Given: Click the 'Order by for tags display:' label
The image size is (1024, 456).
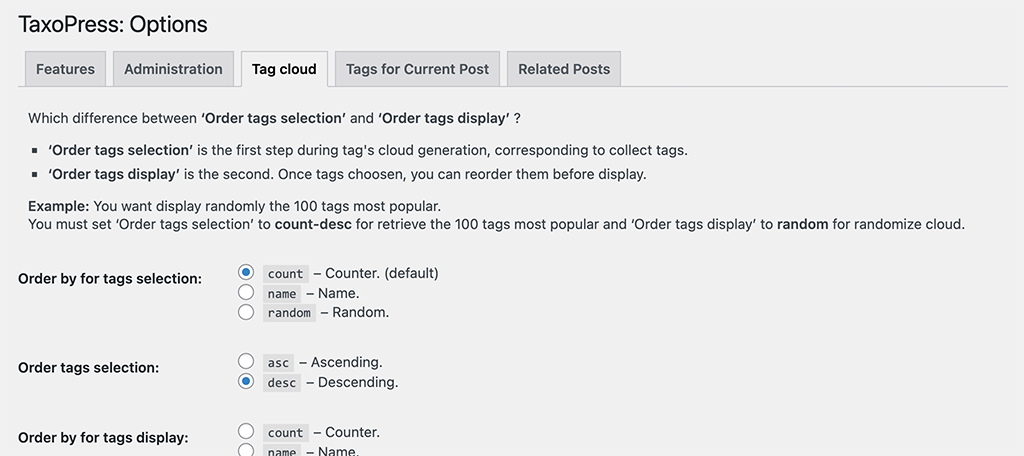Looking at the screenshot, I should coord(103,437).
